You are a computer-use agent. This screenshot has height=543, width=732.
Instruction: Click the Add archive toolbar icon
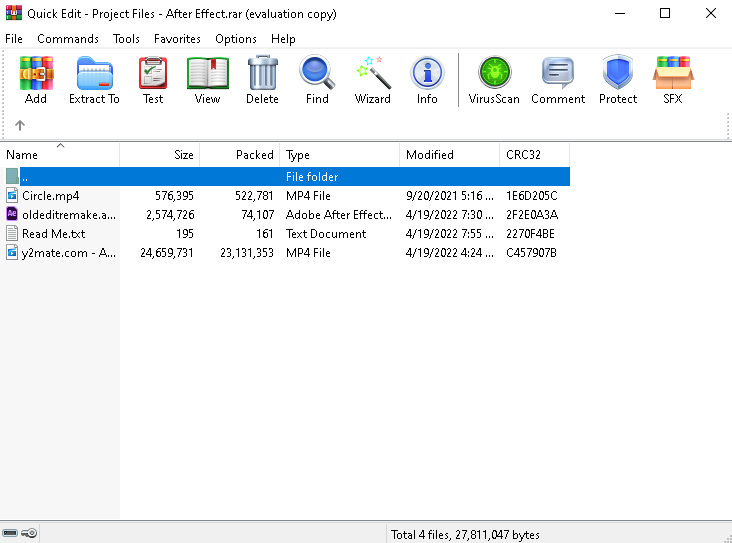coord(36,73)
